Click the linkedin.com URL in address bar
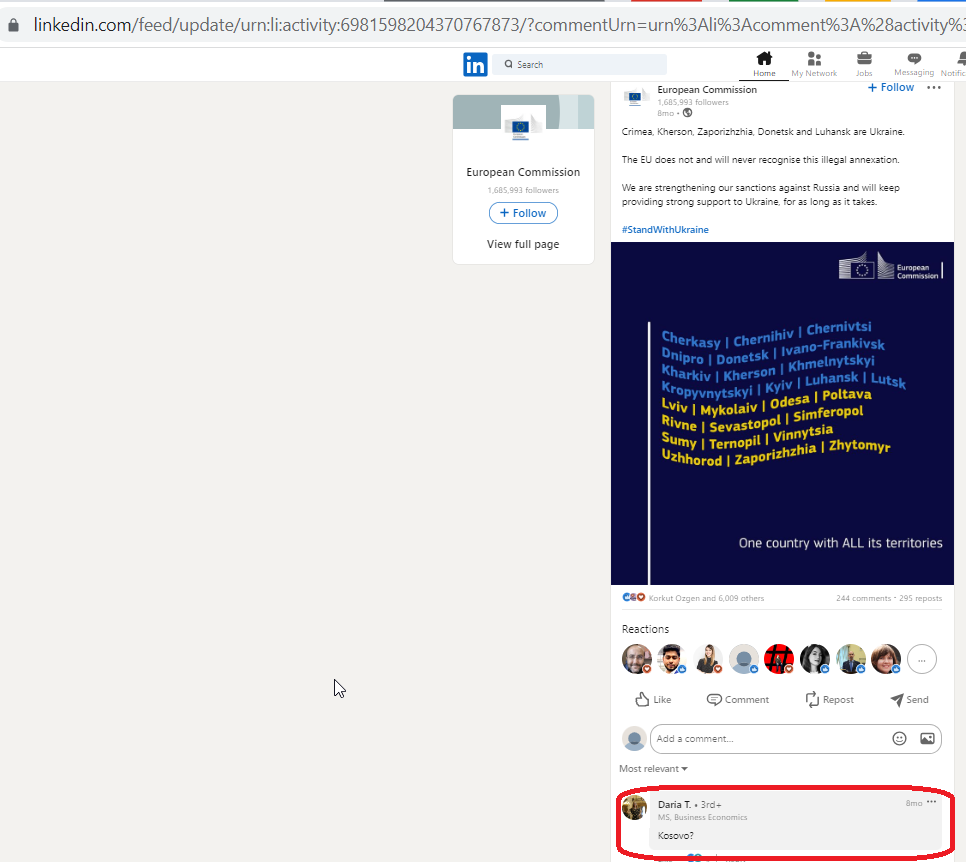 click(499, 25)
